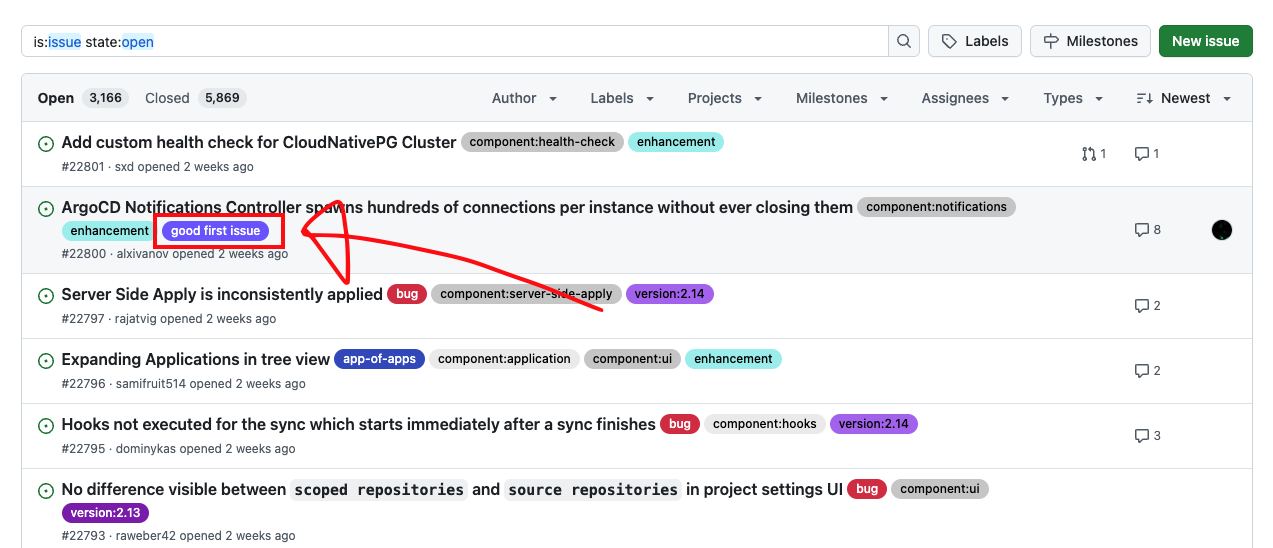Switch to the Open issues tab
The image size is (1273, 548).
click(83, 98)
